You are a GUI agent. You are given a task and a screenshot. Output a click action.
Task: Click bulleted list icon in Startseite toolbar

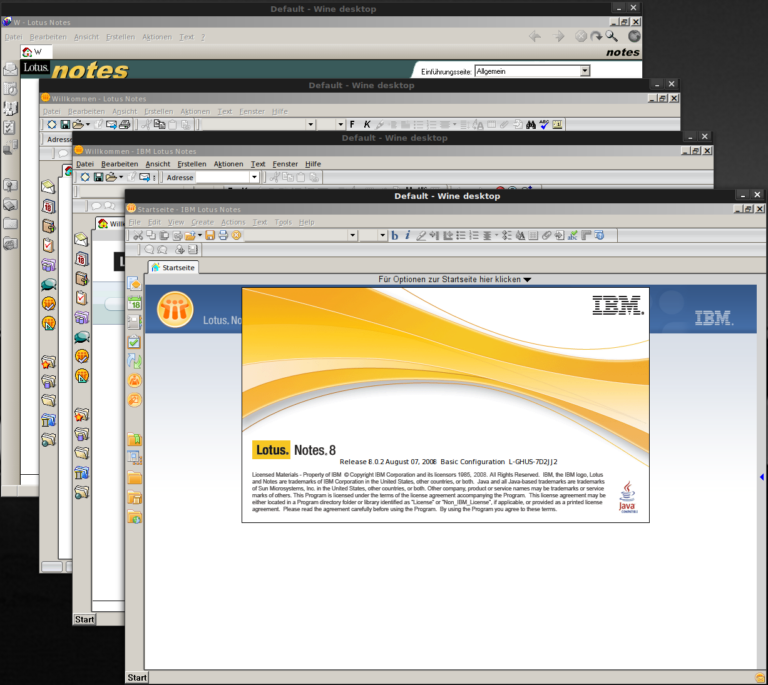[461, 236]
